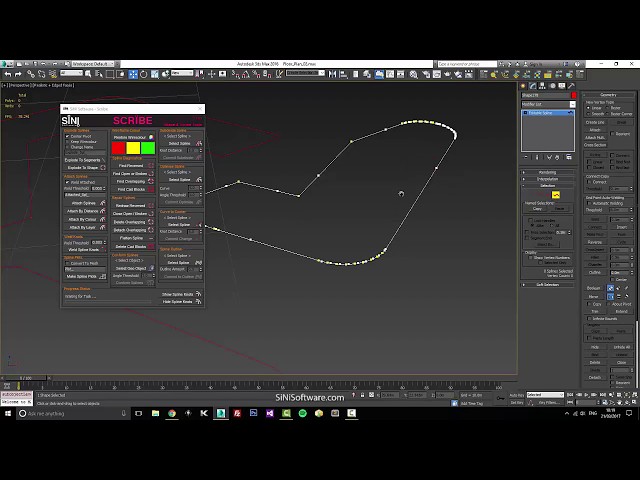The width and height of the screenshot is (640, 480).
Task: Enable Grey Wirecolour checkbox
Action: coord(67,142)
